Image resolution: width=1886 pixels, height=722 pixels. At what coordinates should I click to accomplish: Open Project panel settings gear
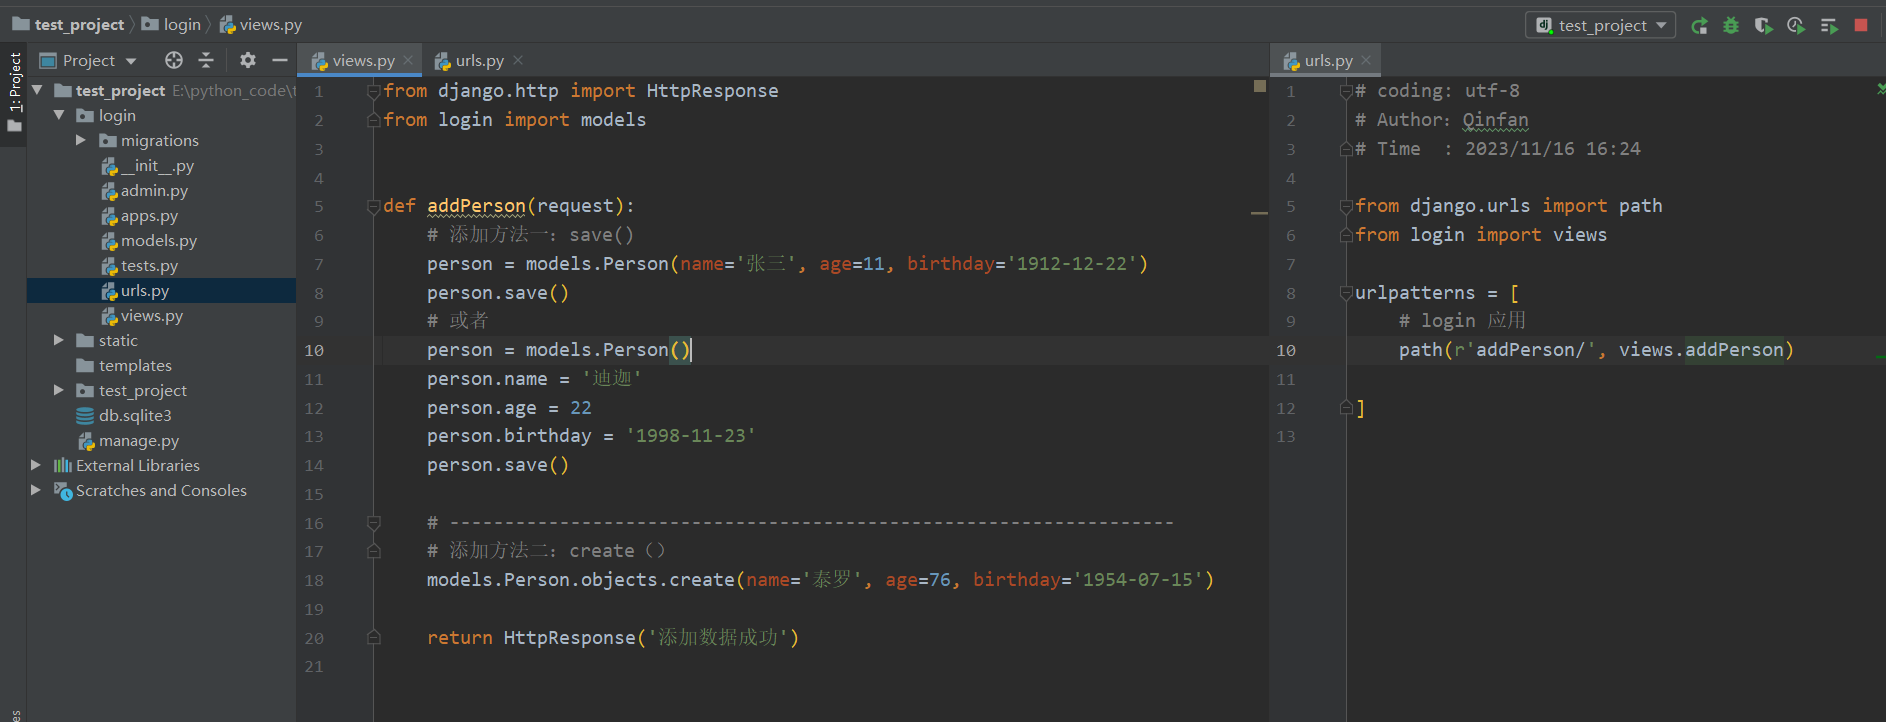[248, 60]
